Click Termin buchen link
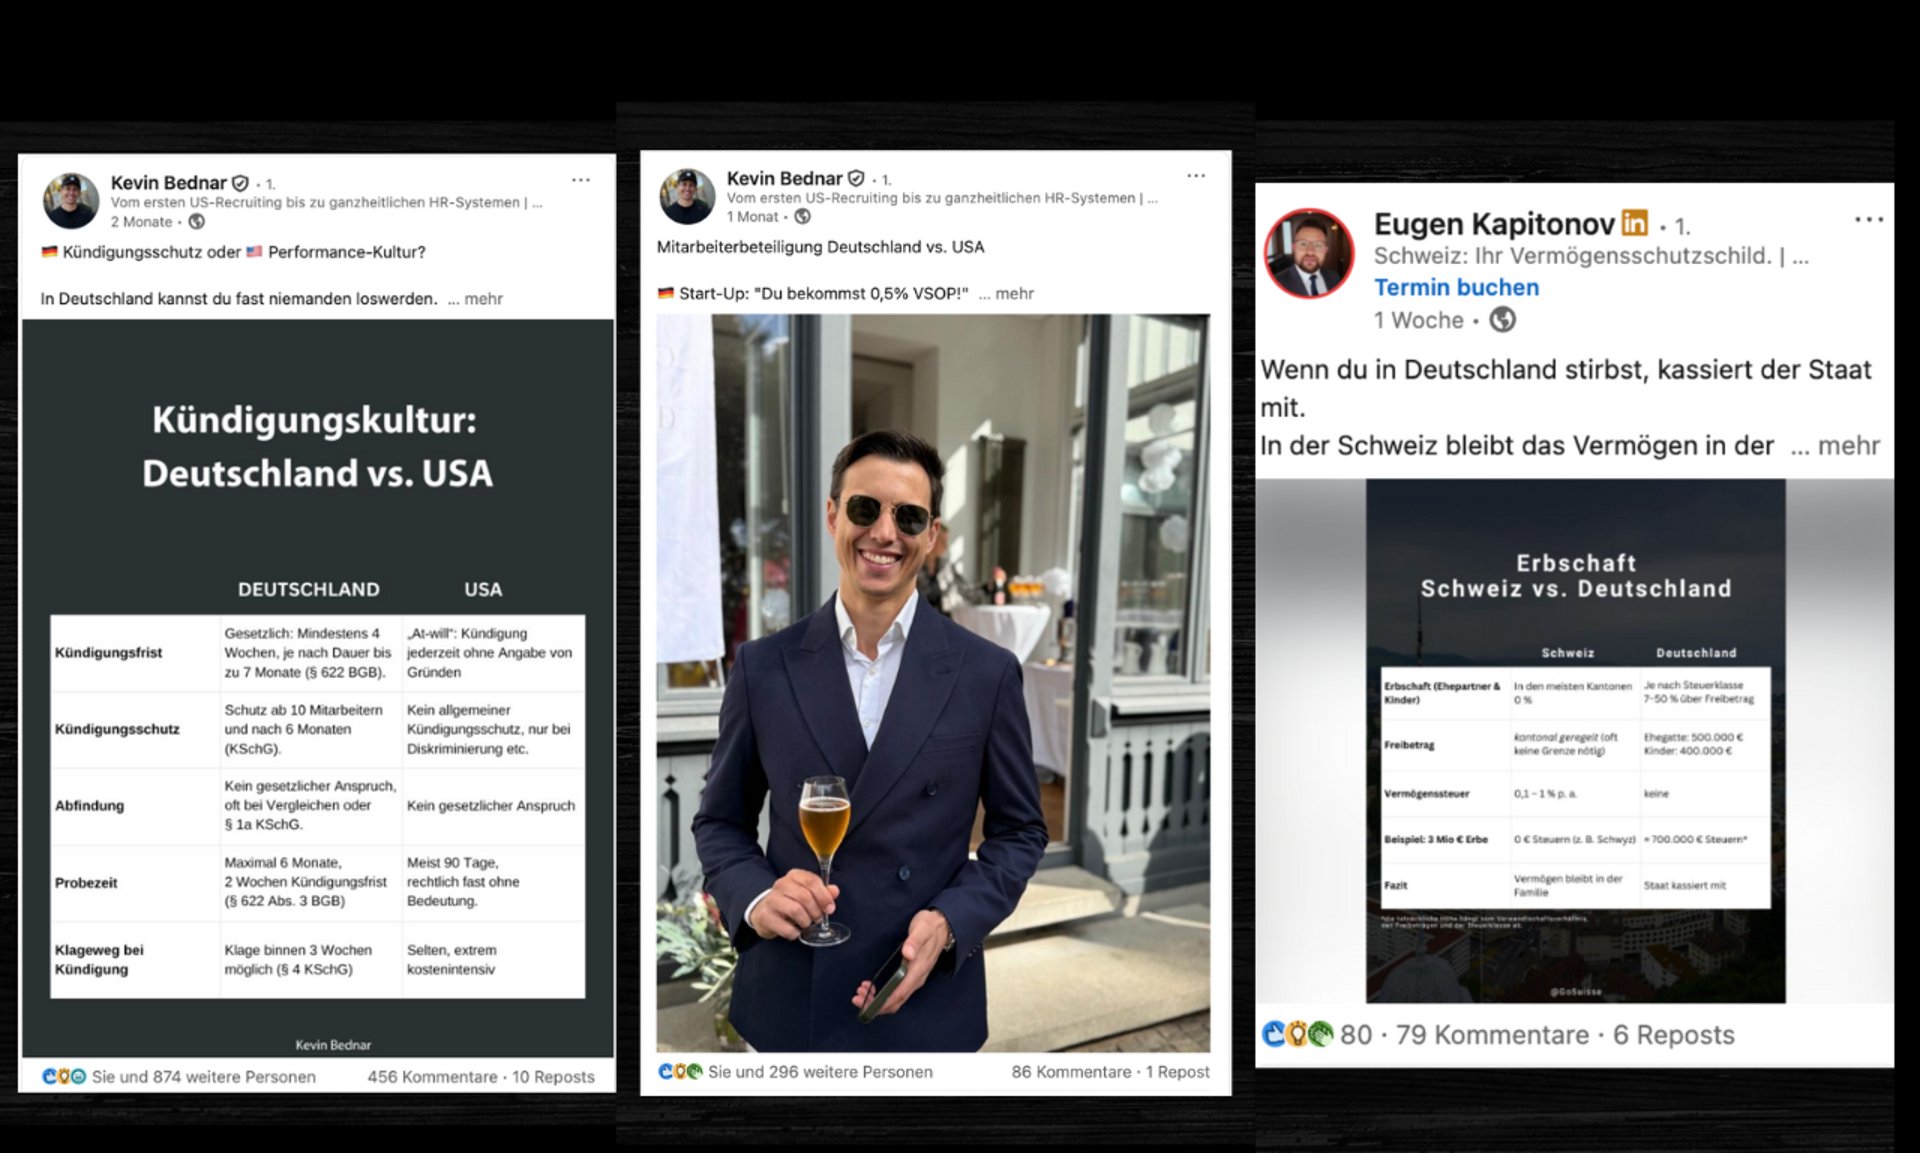The image size is (1920, 1153). pyautogui.click(x=1456, y=288)
